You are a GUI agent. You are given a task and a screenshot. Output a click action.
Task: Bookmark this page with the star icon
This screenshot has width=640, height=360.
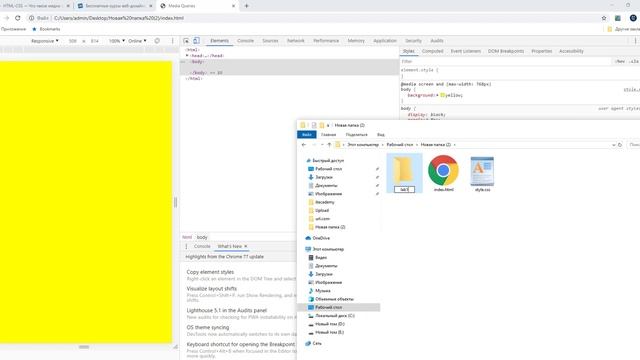point(604,18)
